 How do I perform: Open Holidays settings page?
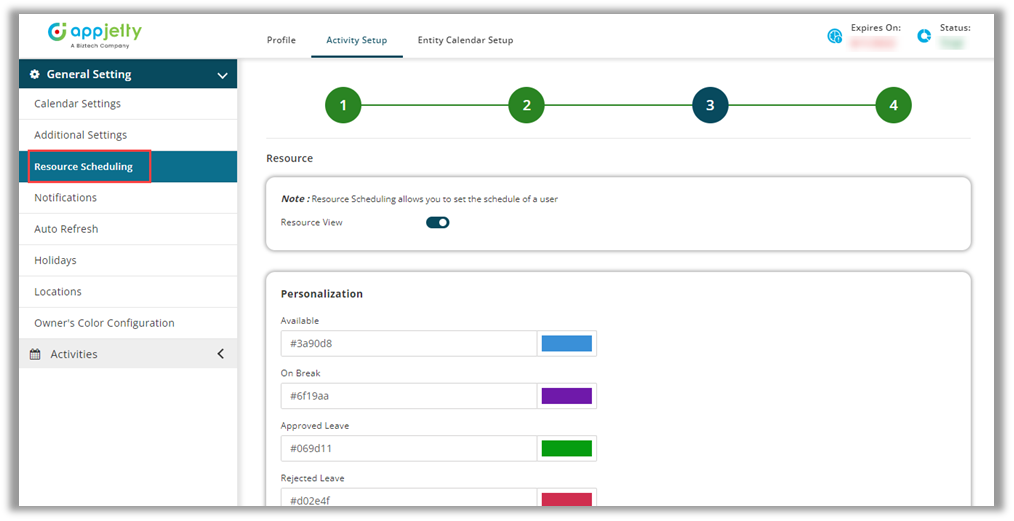pyautogui.click(x=55, y=260)
